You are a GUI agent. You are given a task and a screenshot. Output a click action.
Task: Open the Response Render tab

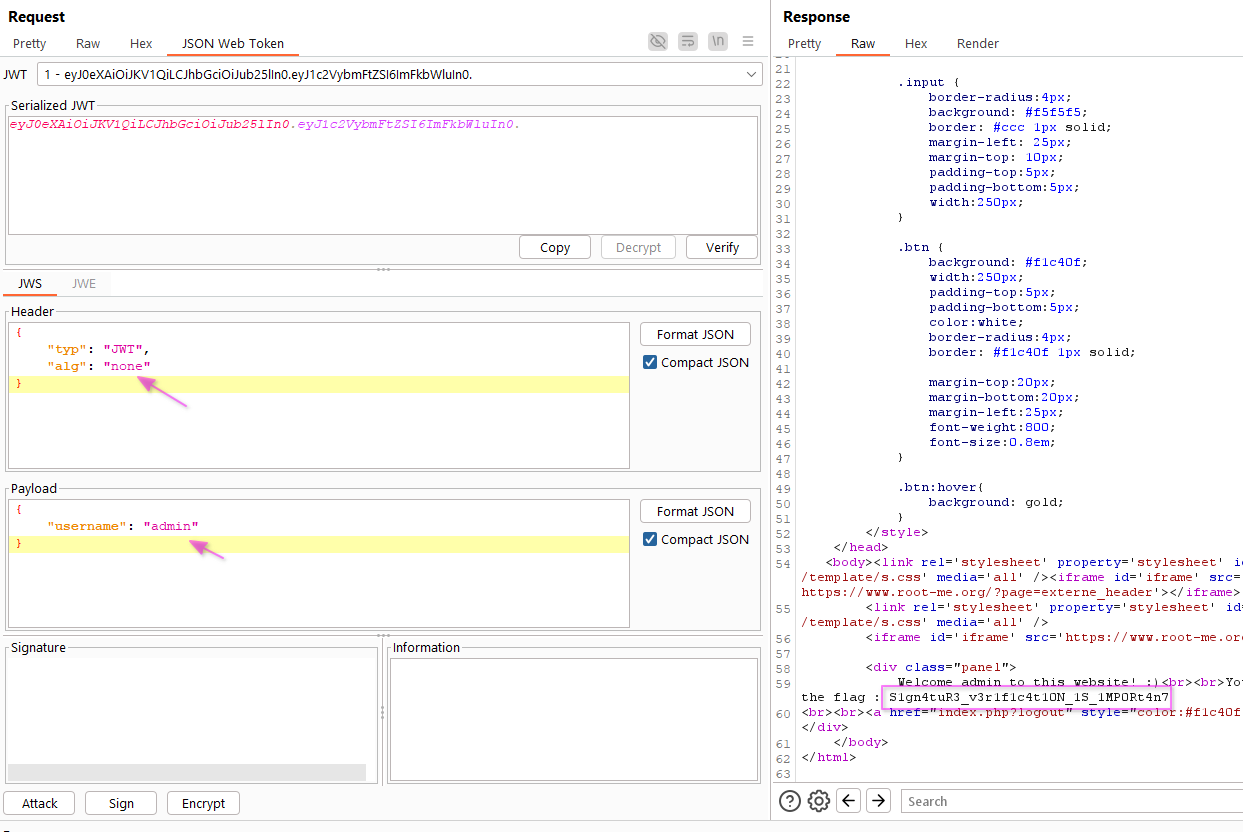coord(978,43)
